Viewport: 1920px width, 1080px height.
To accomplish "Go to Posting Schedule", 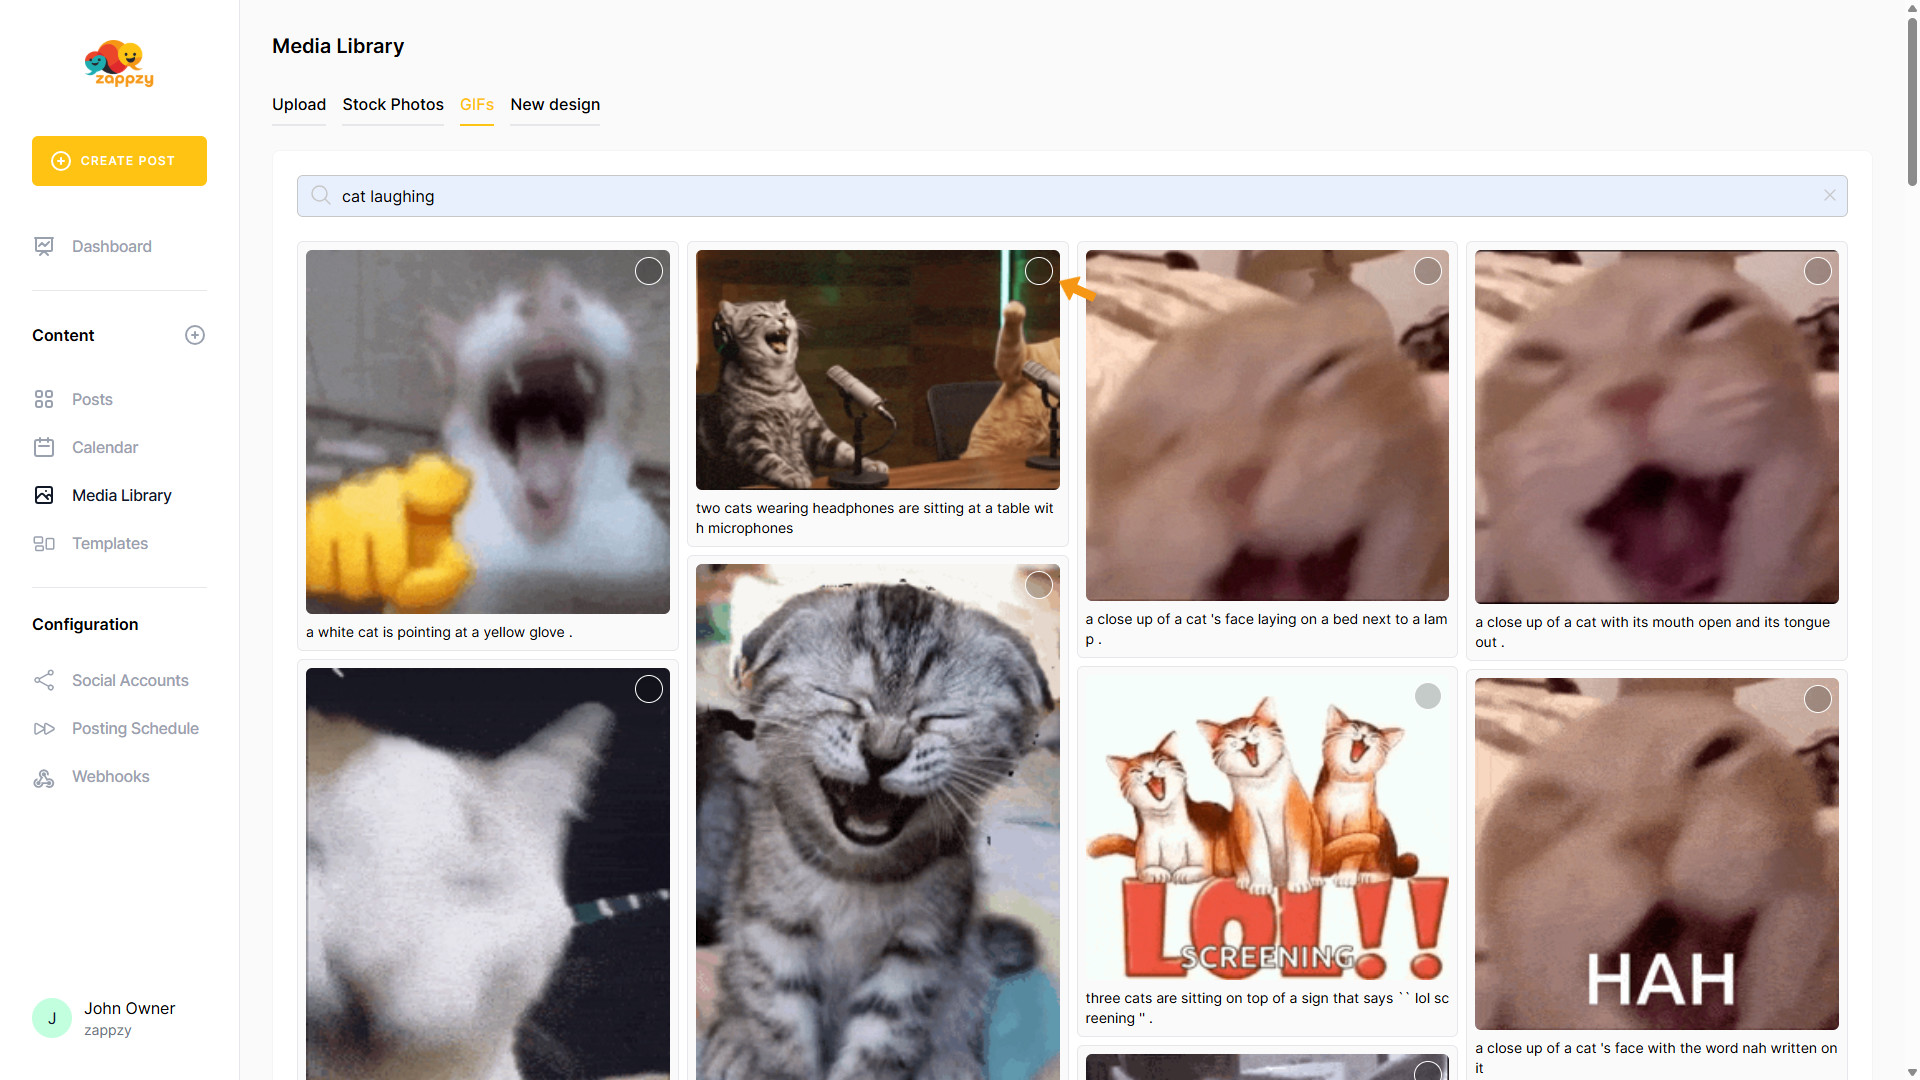I will pos(134,728).
